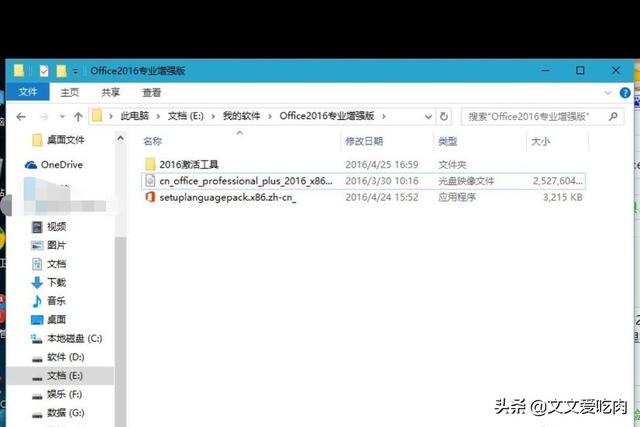This screenshot has width=640, height=427.
Task: Open 音乐 in navigation pane
Action: tap(56, 301)
